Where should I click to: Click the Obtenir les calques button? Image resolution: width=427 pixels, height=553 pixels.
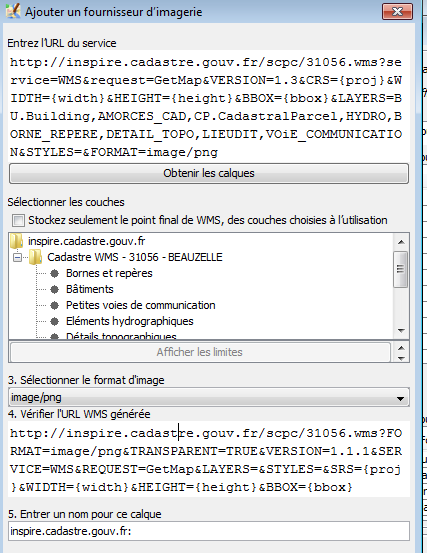click(x=209, y=173)
